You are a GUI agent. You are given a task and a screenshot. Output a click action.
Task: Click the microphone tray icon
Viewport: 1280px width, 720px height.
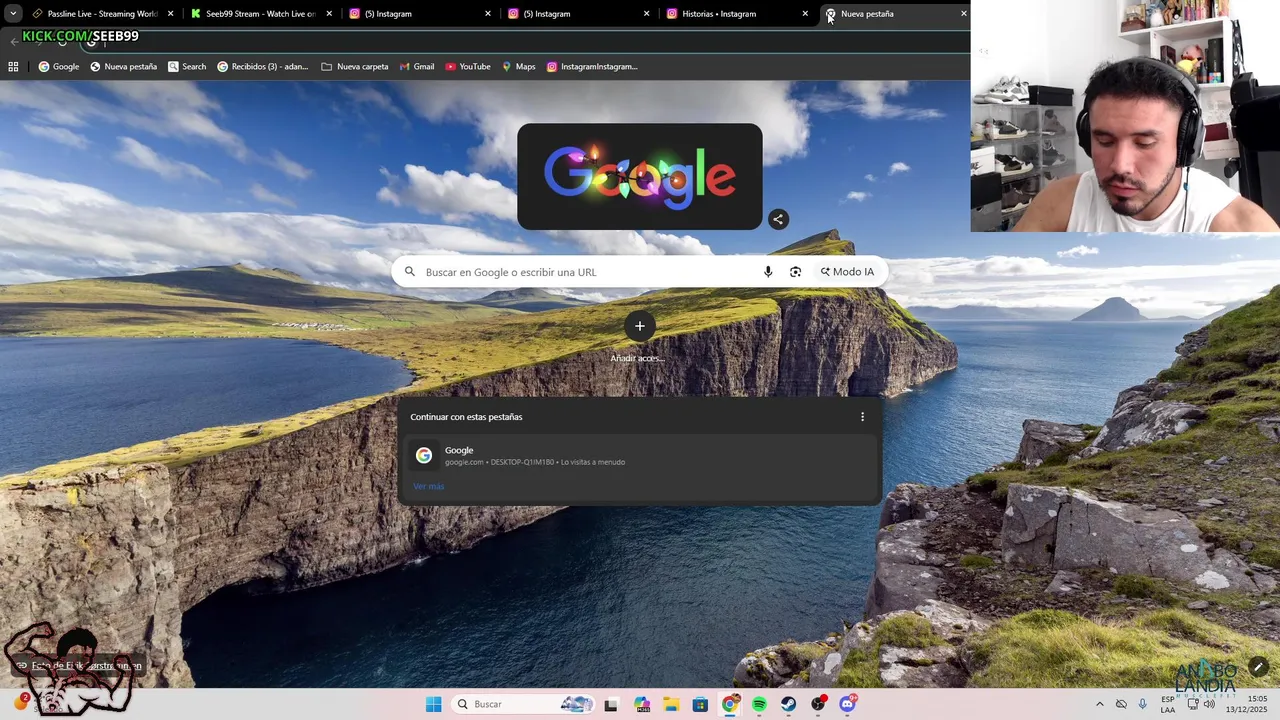(1143, 704)
